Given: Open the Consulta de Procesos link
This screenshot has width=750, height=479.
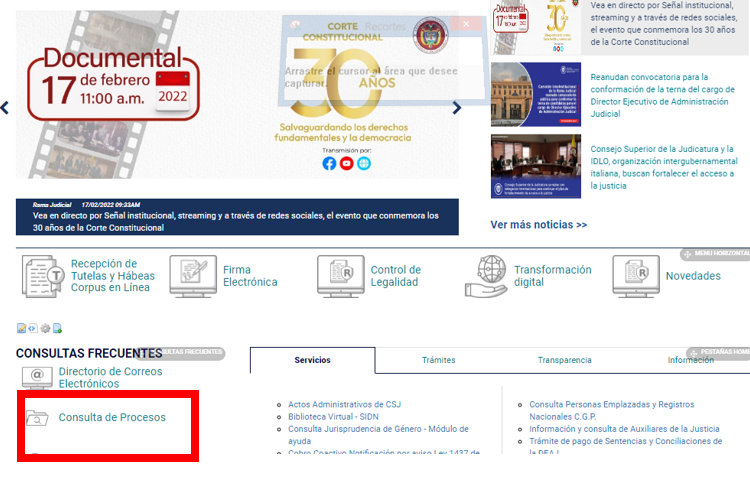Looking at the screenshot, I should tap(112, 417).
